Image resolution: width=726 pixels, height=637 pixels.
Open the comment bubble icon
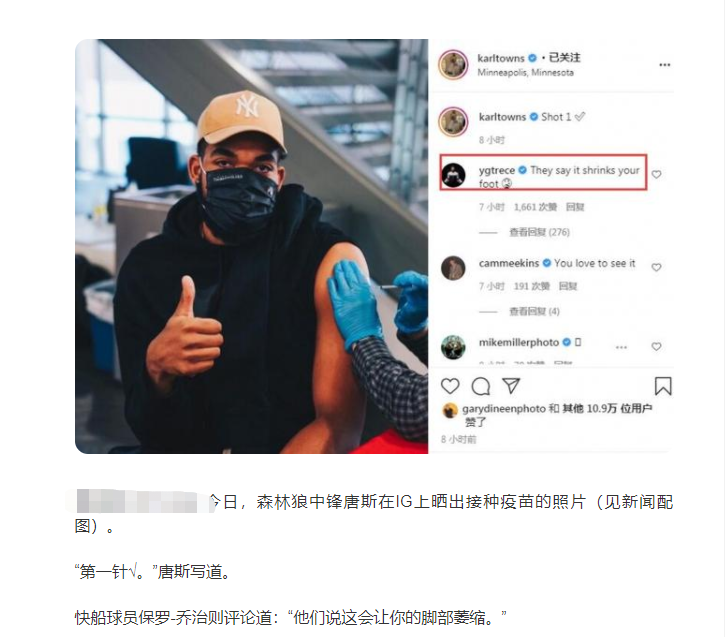pos(481,386)
